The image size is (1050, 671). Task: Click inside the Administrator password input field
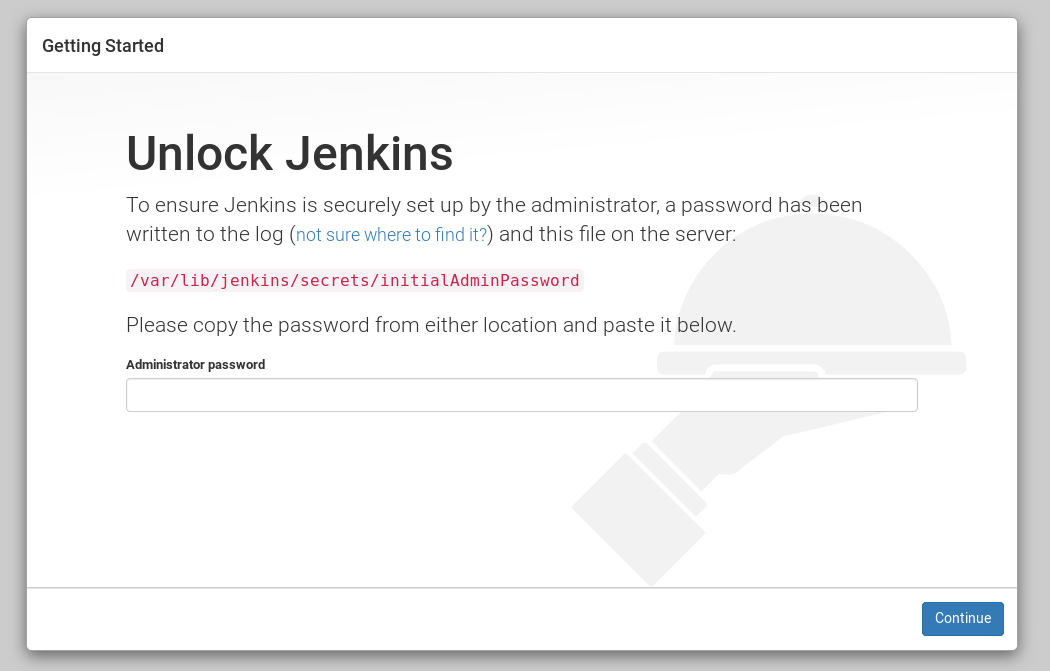tap(520, 394)
